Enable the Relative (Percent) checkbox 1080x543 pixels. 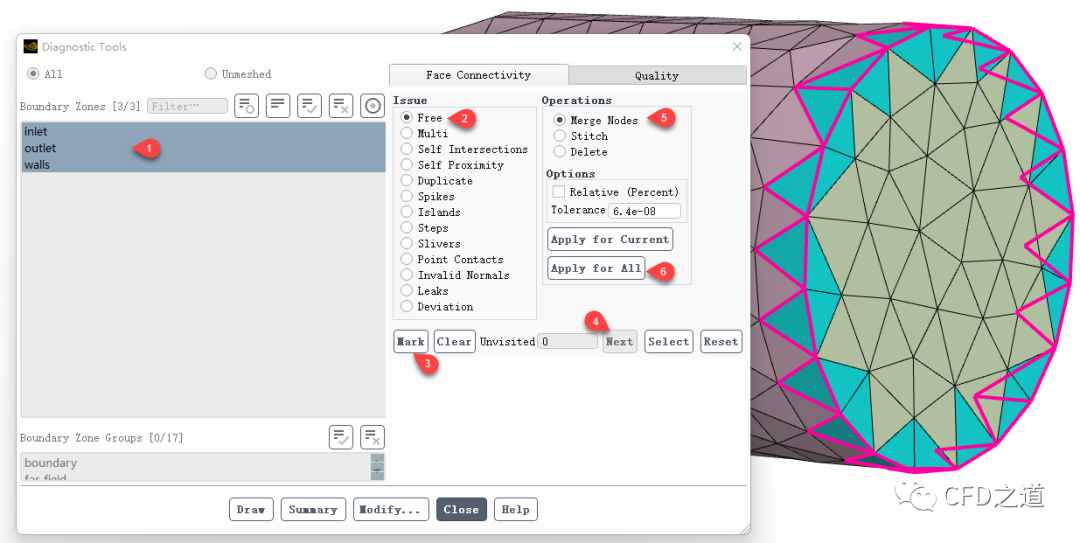click(559, 192)
